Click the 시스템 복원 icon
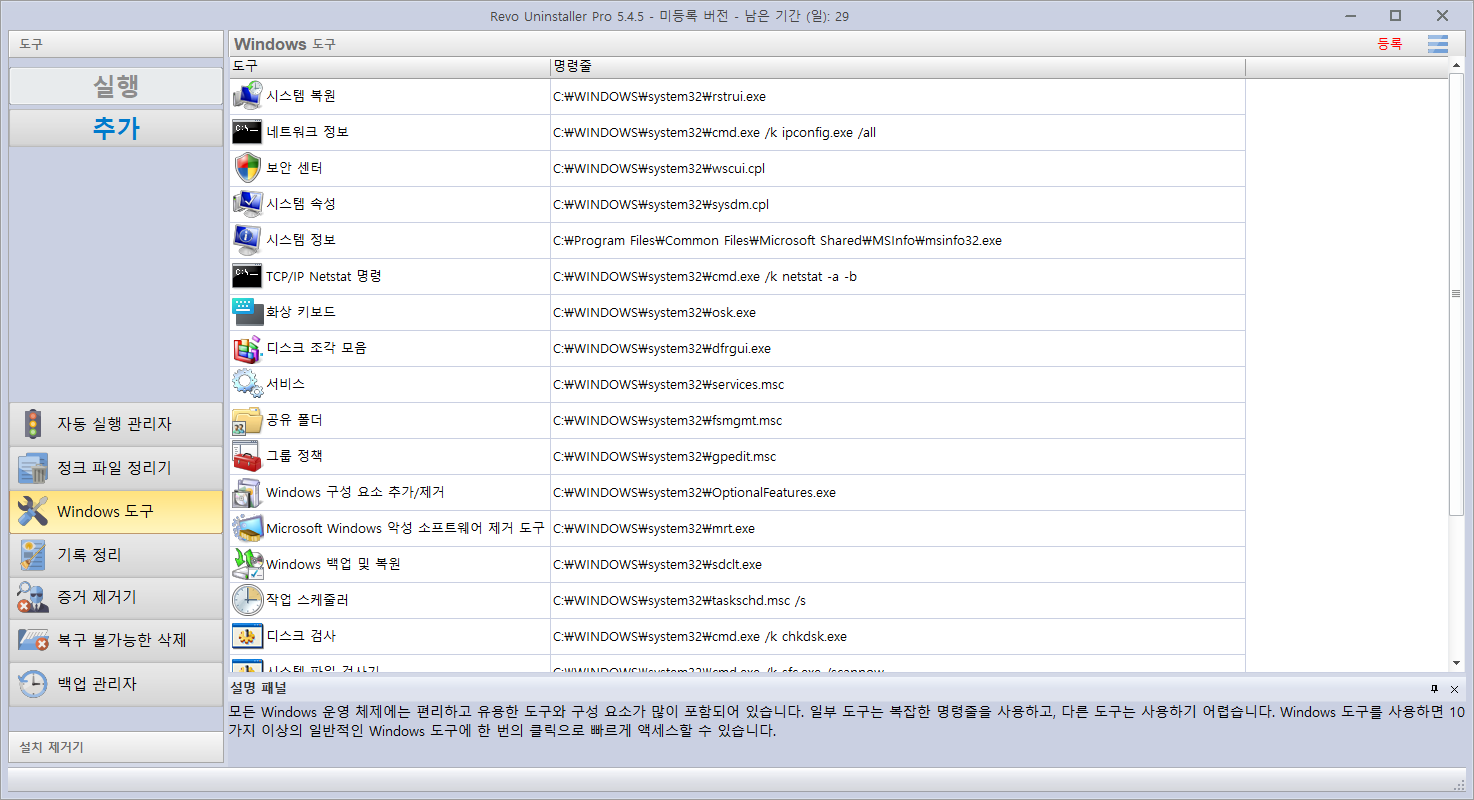The width and height of the screenshot is (1474, 800). click(247, 96)
